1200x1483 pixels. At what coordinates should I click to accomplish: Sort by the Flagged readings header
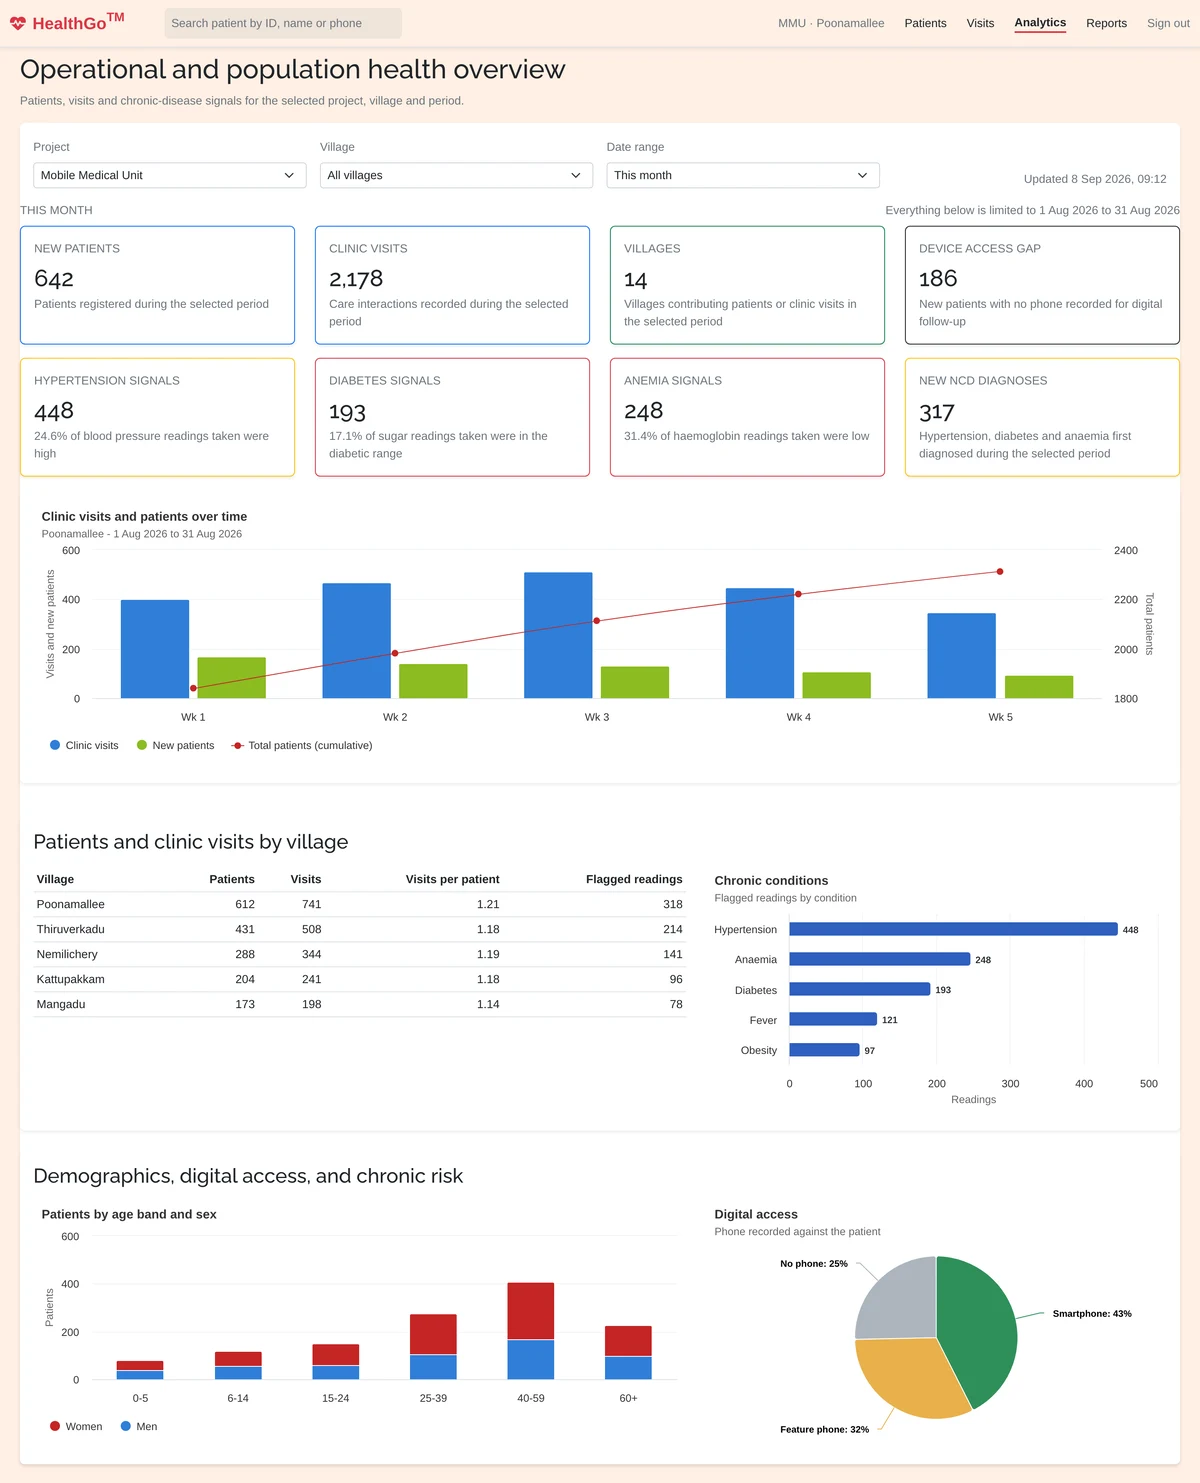point(634,879)
